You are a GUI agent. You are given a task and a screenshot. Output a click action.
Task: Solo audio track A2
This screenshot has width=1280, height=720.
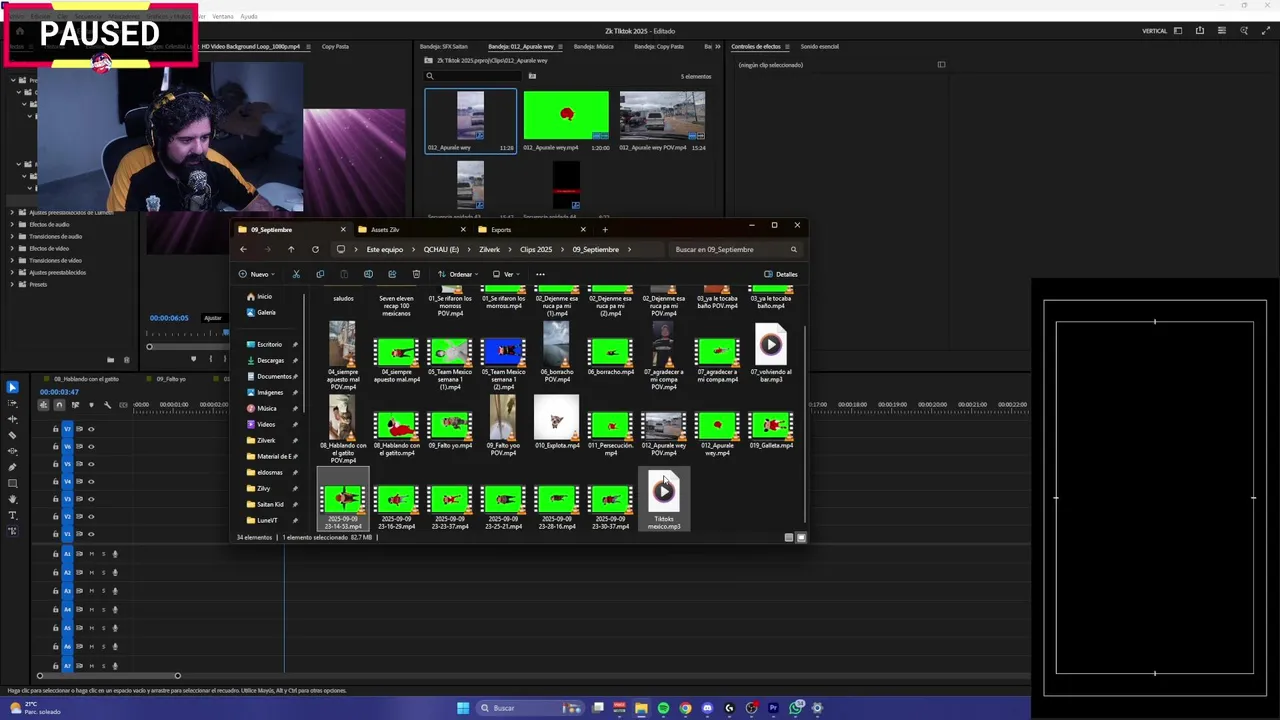click(x=103, y=573)
